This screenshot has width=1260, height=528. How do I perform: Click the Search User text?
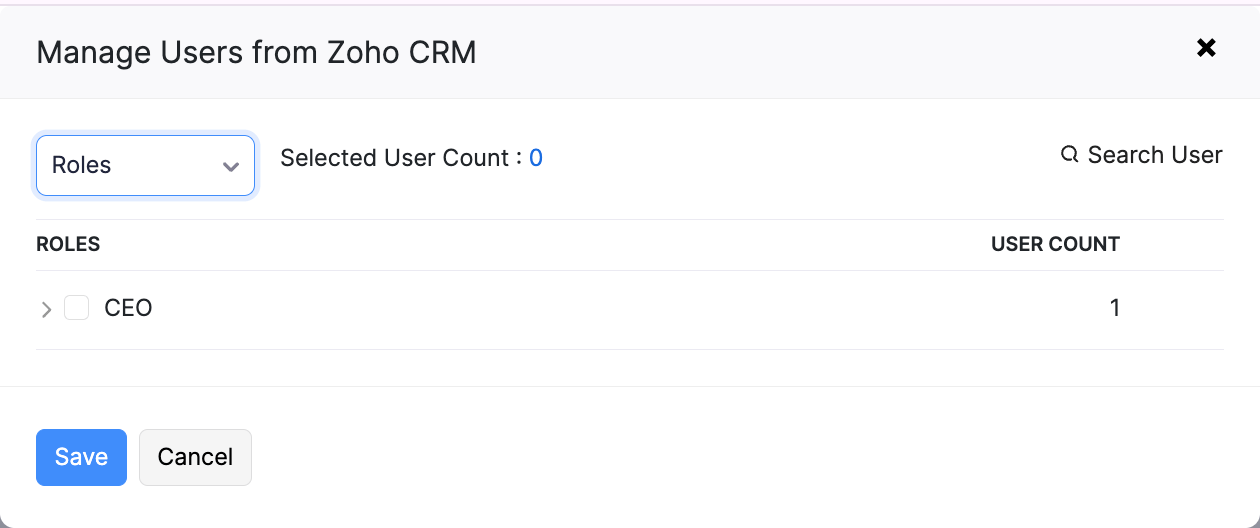[1154, 155]
